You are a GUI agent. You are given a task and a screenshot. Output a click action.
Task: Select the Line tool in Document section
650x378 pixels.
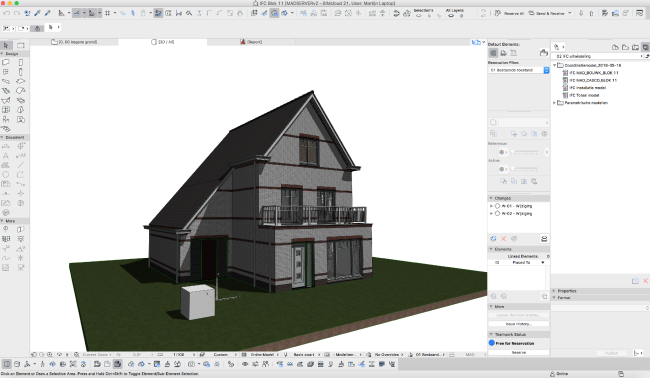[21, 165]
